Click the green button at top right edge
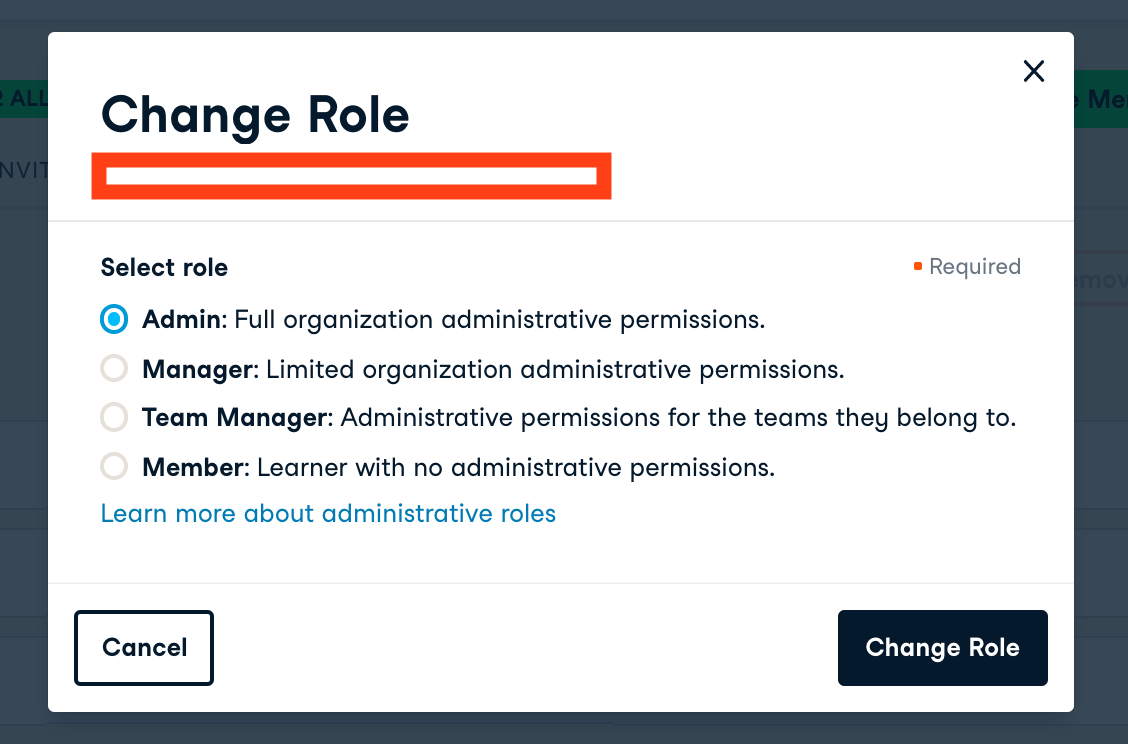Viewport: 1128px width, 744px height. [x=1100, y=99]
